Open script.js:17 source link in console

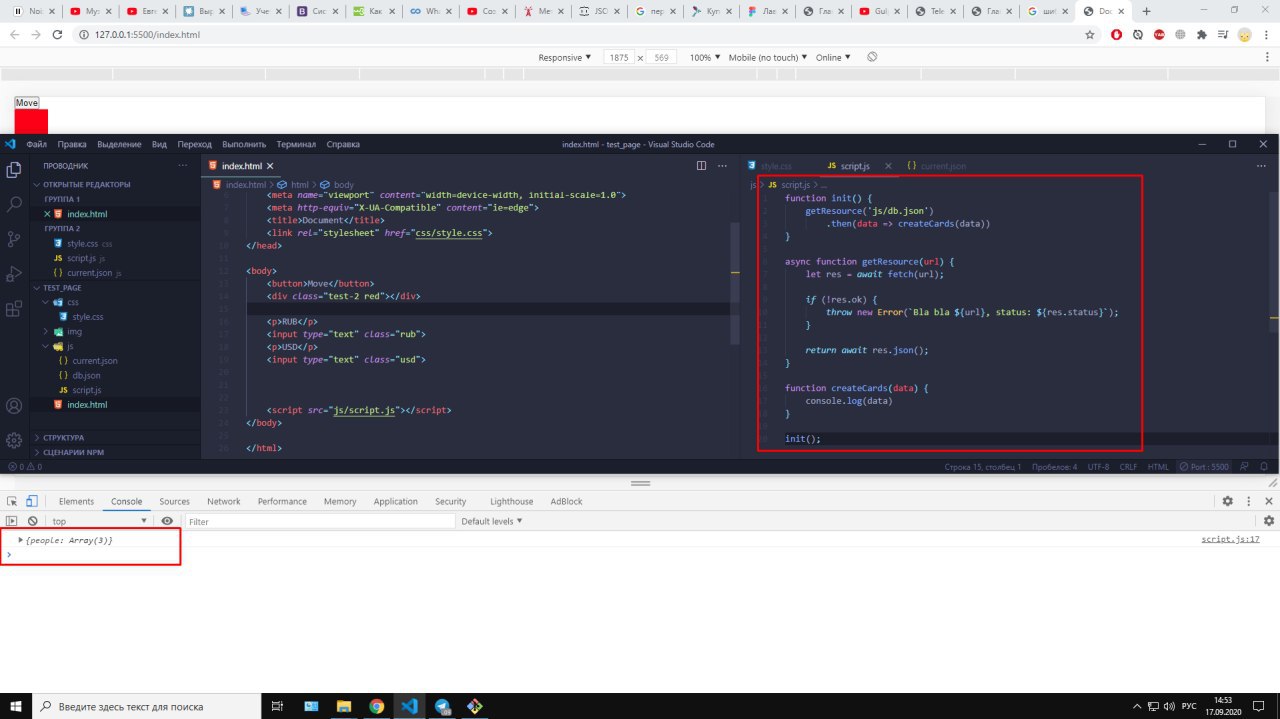tap(1230, 539)
